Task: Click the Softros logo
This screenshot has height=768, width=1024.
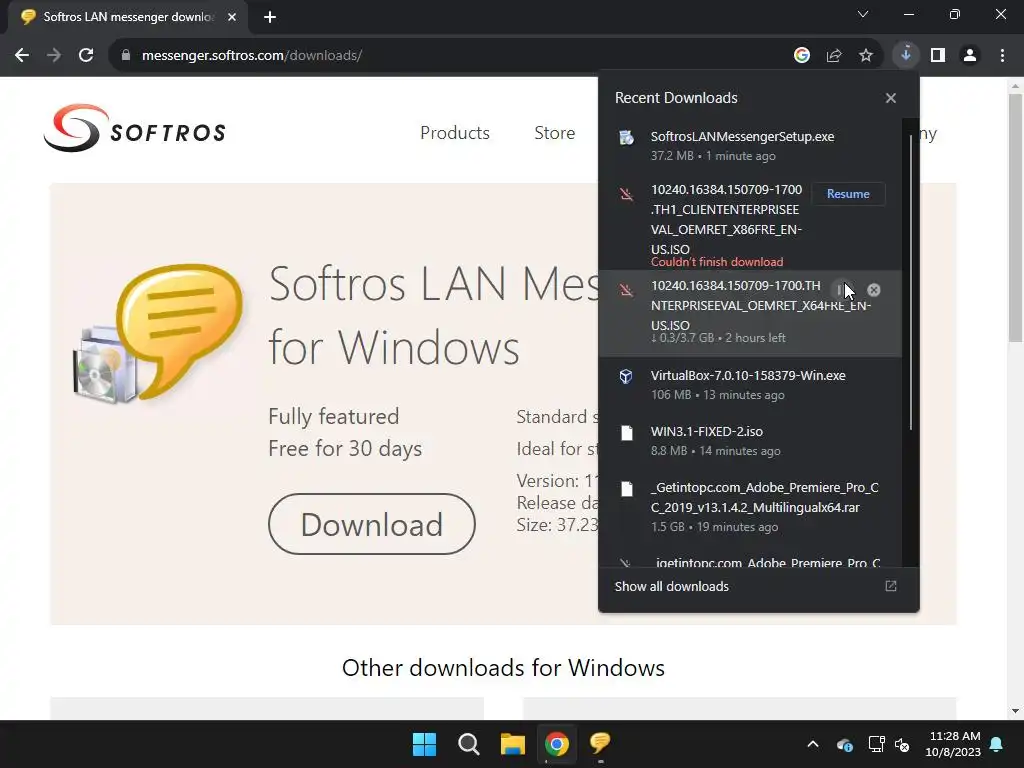Action: click(x=135, y=128)
